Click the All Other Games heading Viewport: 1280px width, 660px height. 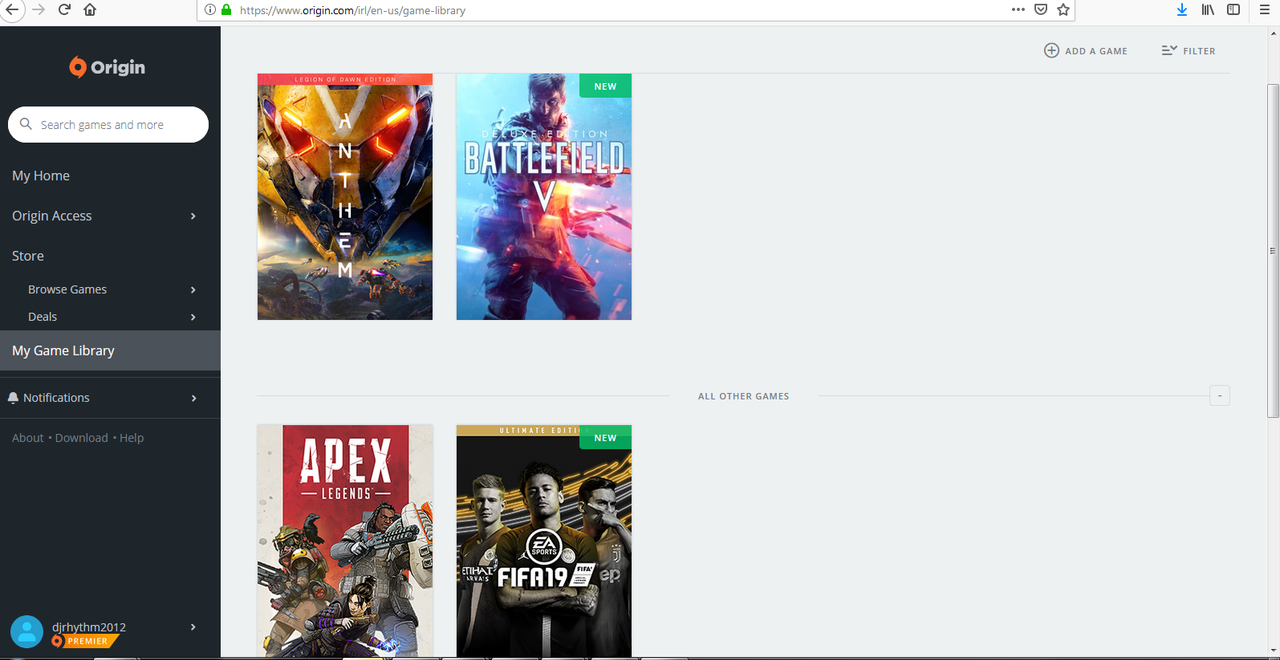(x=743, y=397)
